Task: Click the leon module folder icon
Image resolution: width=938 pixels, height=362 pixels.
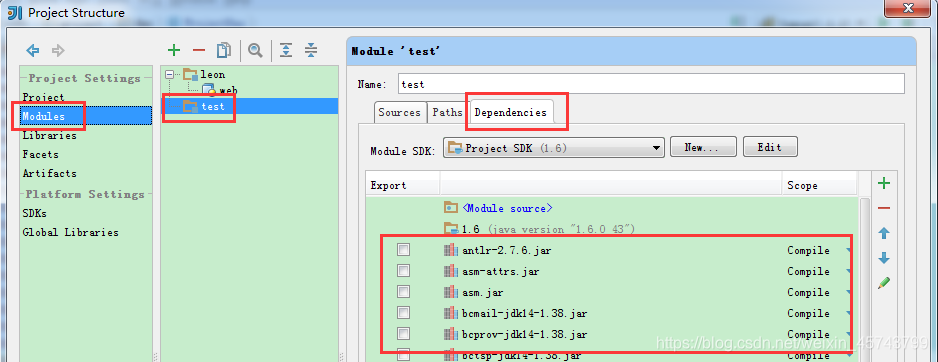Action: pos(190,74)
